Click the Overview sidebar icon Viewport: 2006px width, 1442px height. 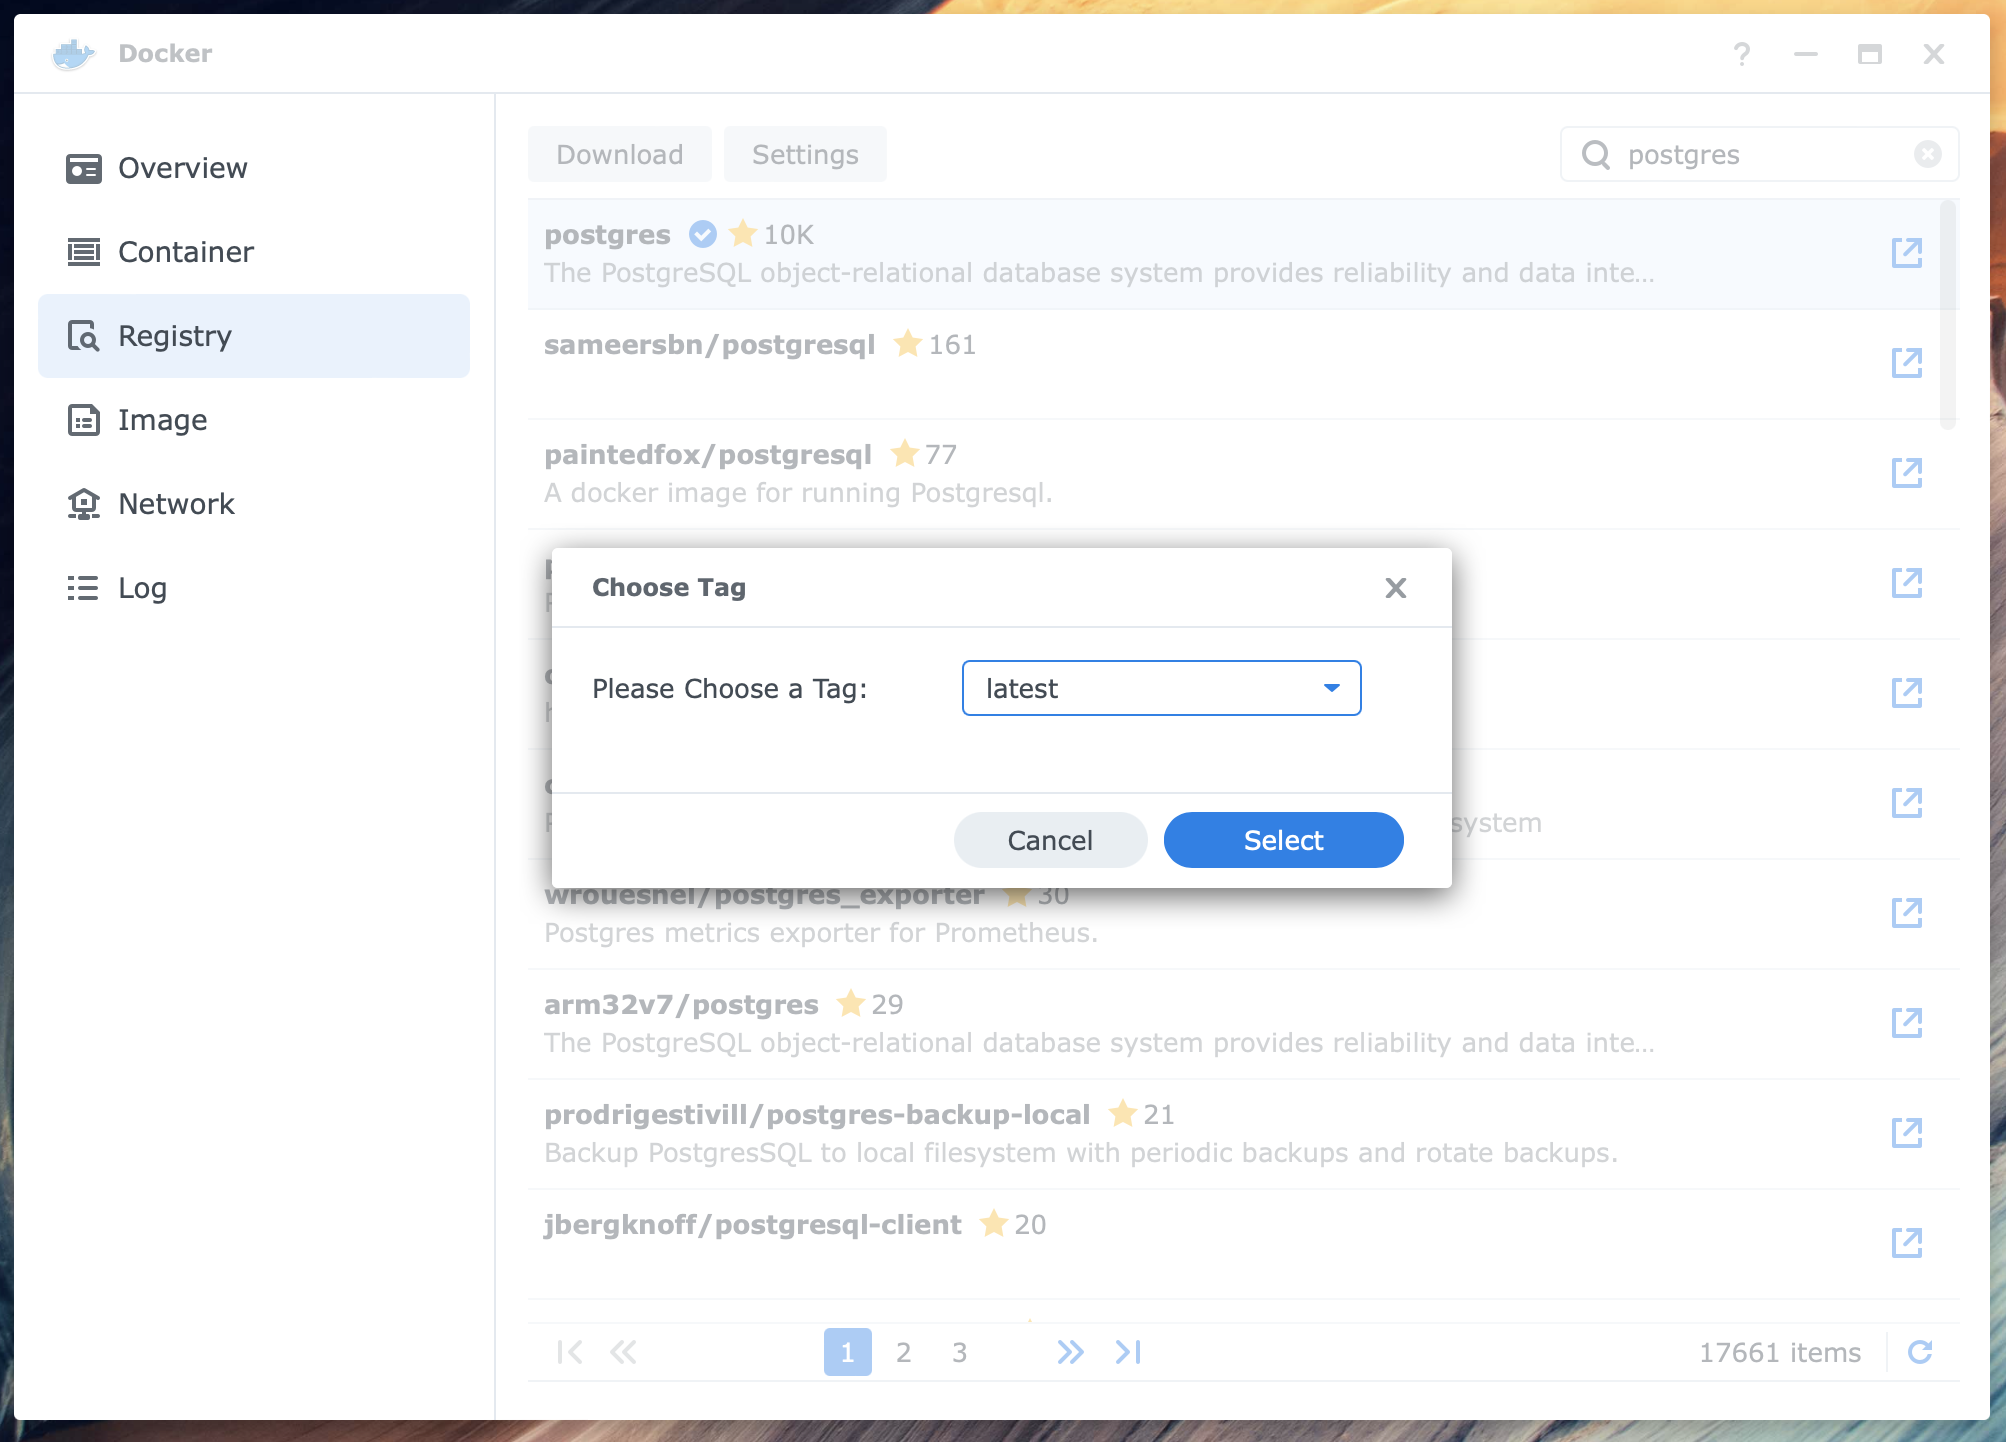(x=84, y=169)
